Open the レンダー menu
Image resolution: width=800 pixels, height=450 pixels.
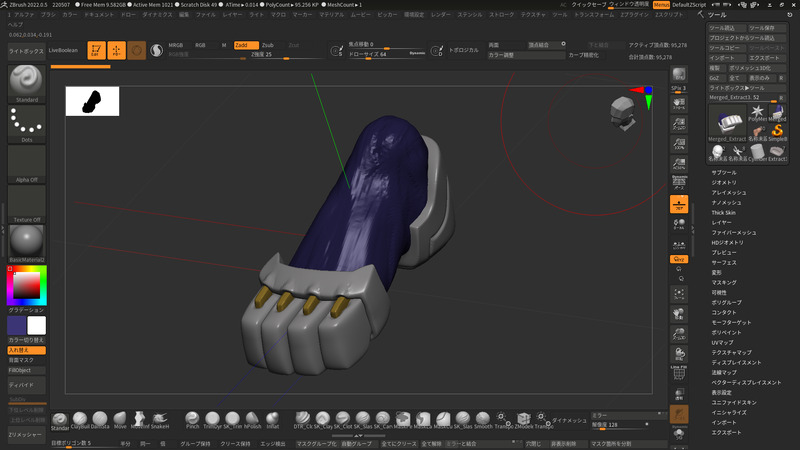440,16
